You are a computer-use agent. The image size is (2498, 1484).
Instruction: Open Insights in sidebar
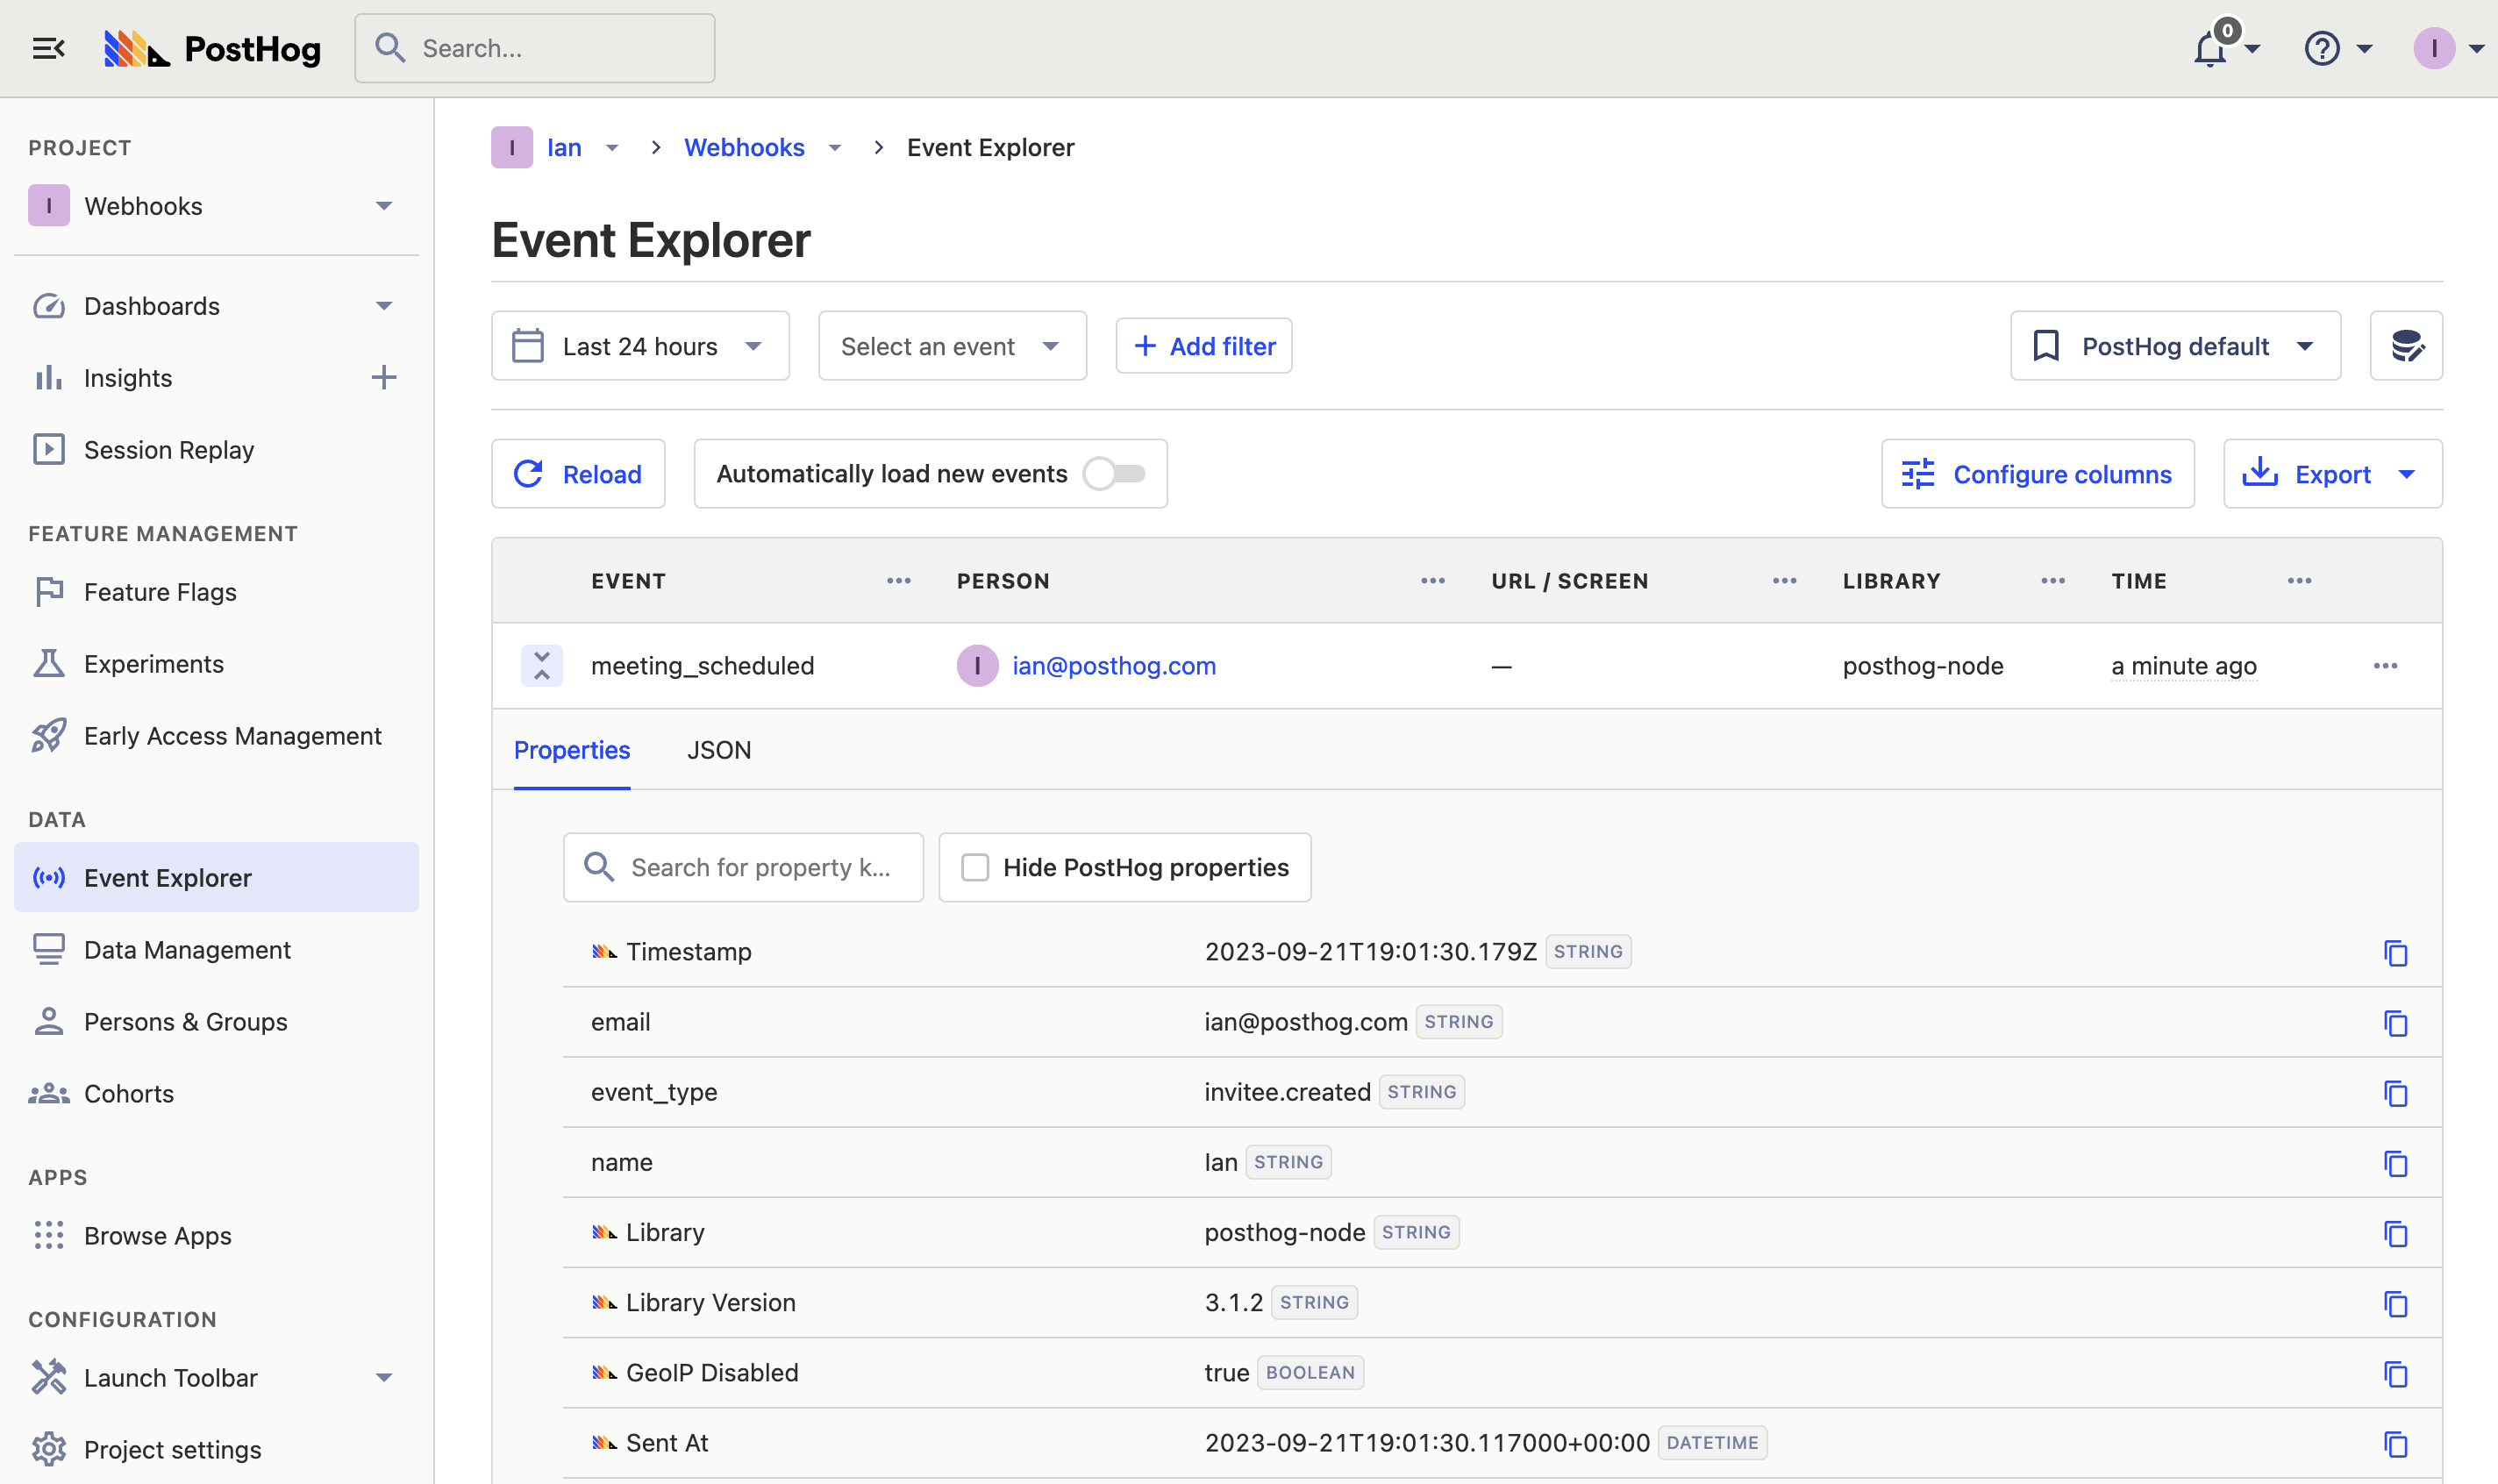point(128,378)
